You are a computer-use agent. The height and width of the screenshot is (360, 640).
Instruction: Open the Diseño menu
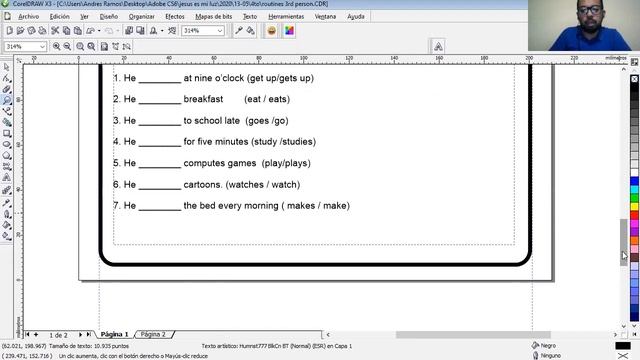click(x=109, y=16)
